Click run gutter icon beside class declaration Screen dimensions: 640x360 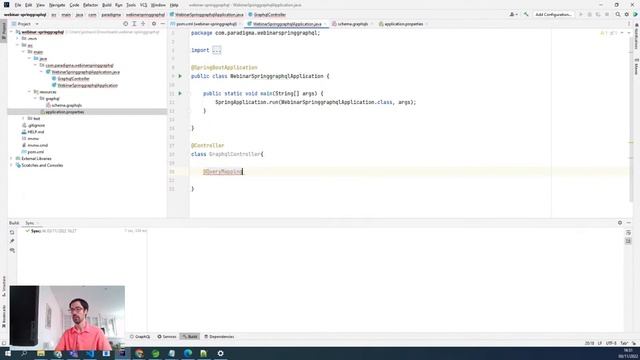coord(180,76)
